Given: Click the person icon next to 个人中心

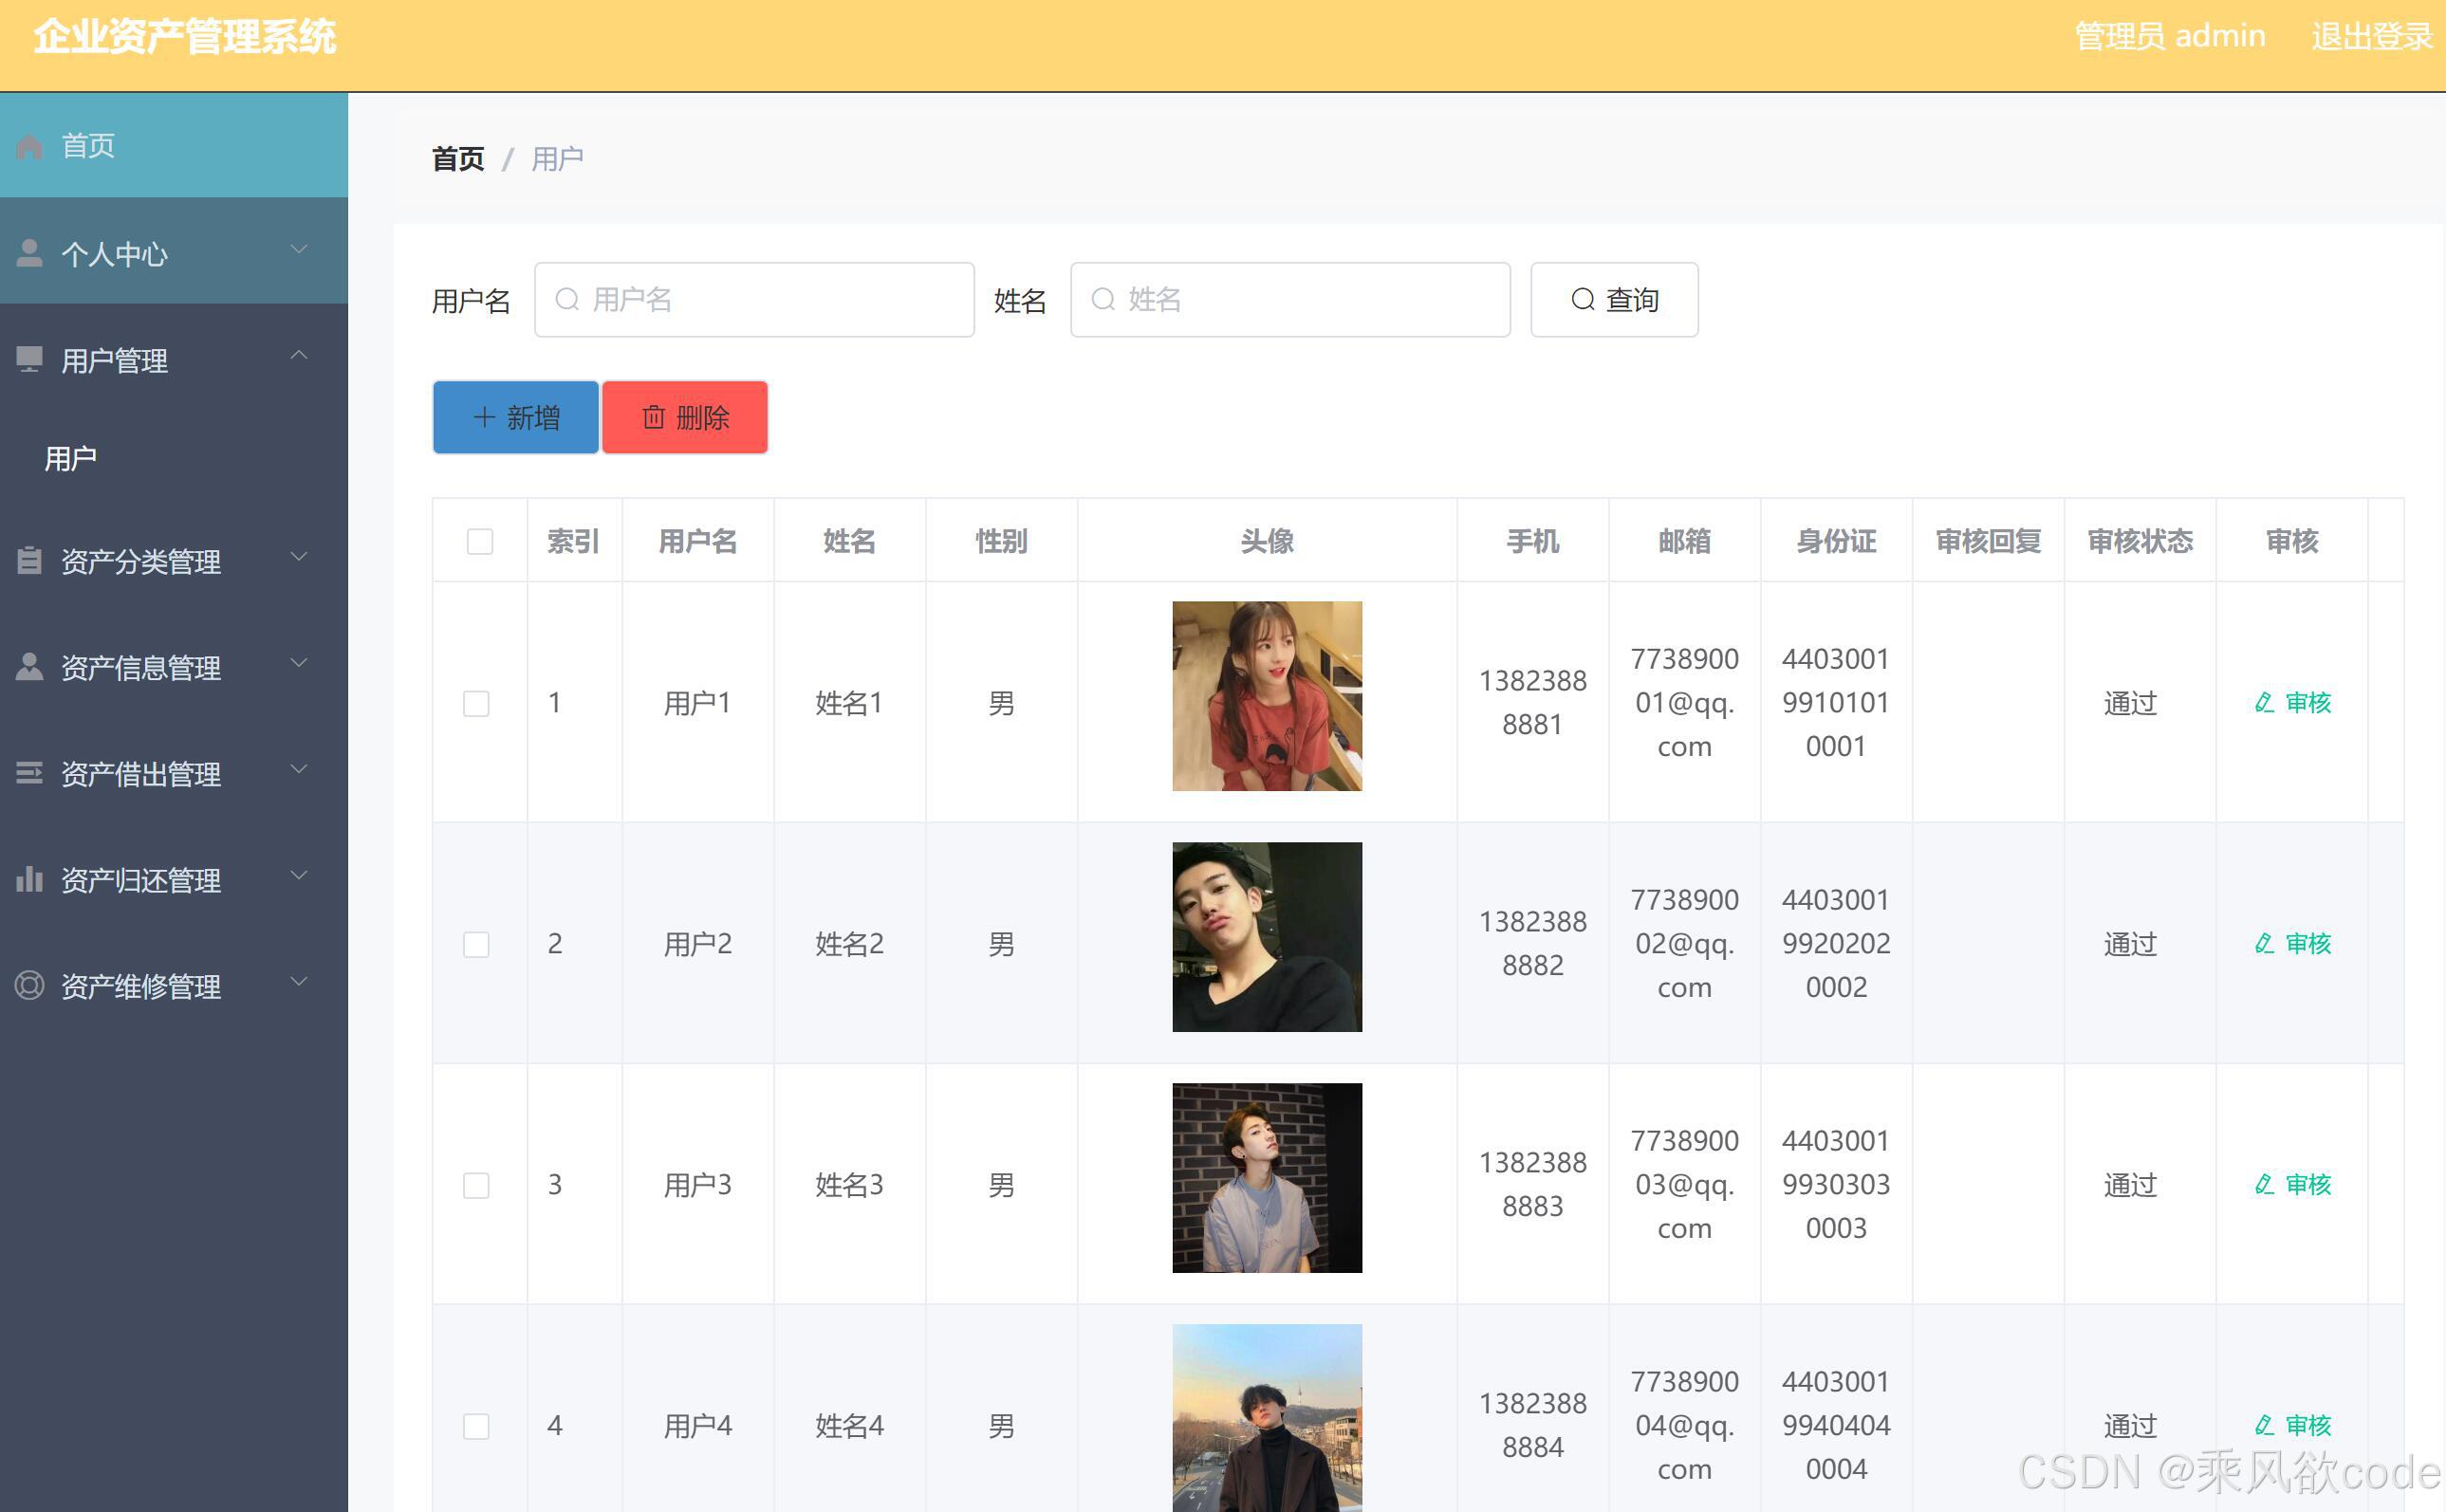Looking at the screenshot, I should coord(29,253).
